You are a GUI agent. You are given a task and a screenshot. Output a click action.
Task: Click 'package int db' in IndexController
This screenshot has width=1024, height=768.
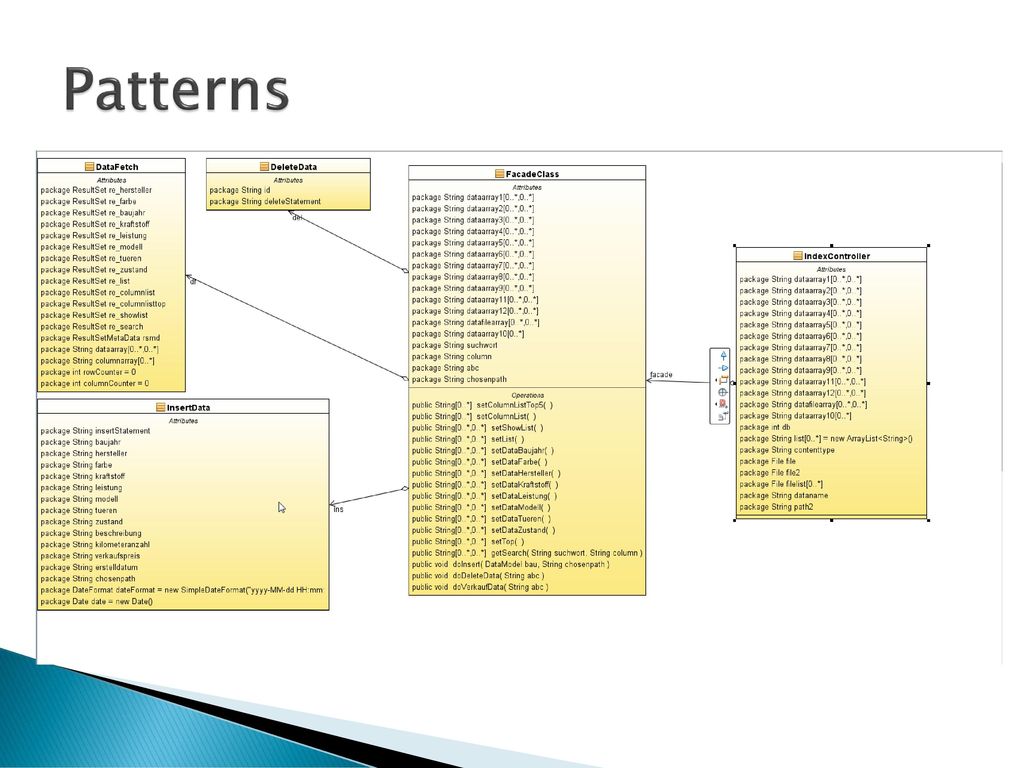click(x=765, y=427)
